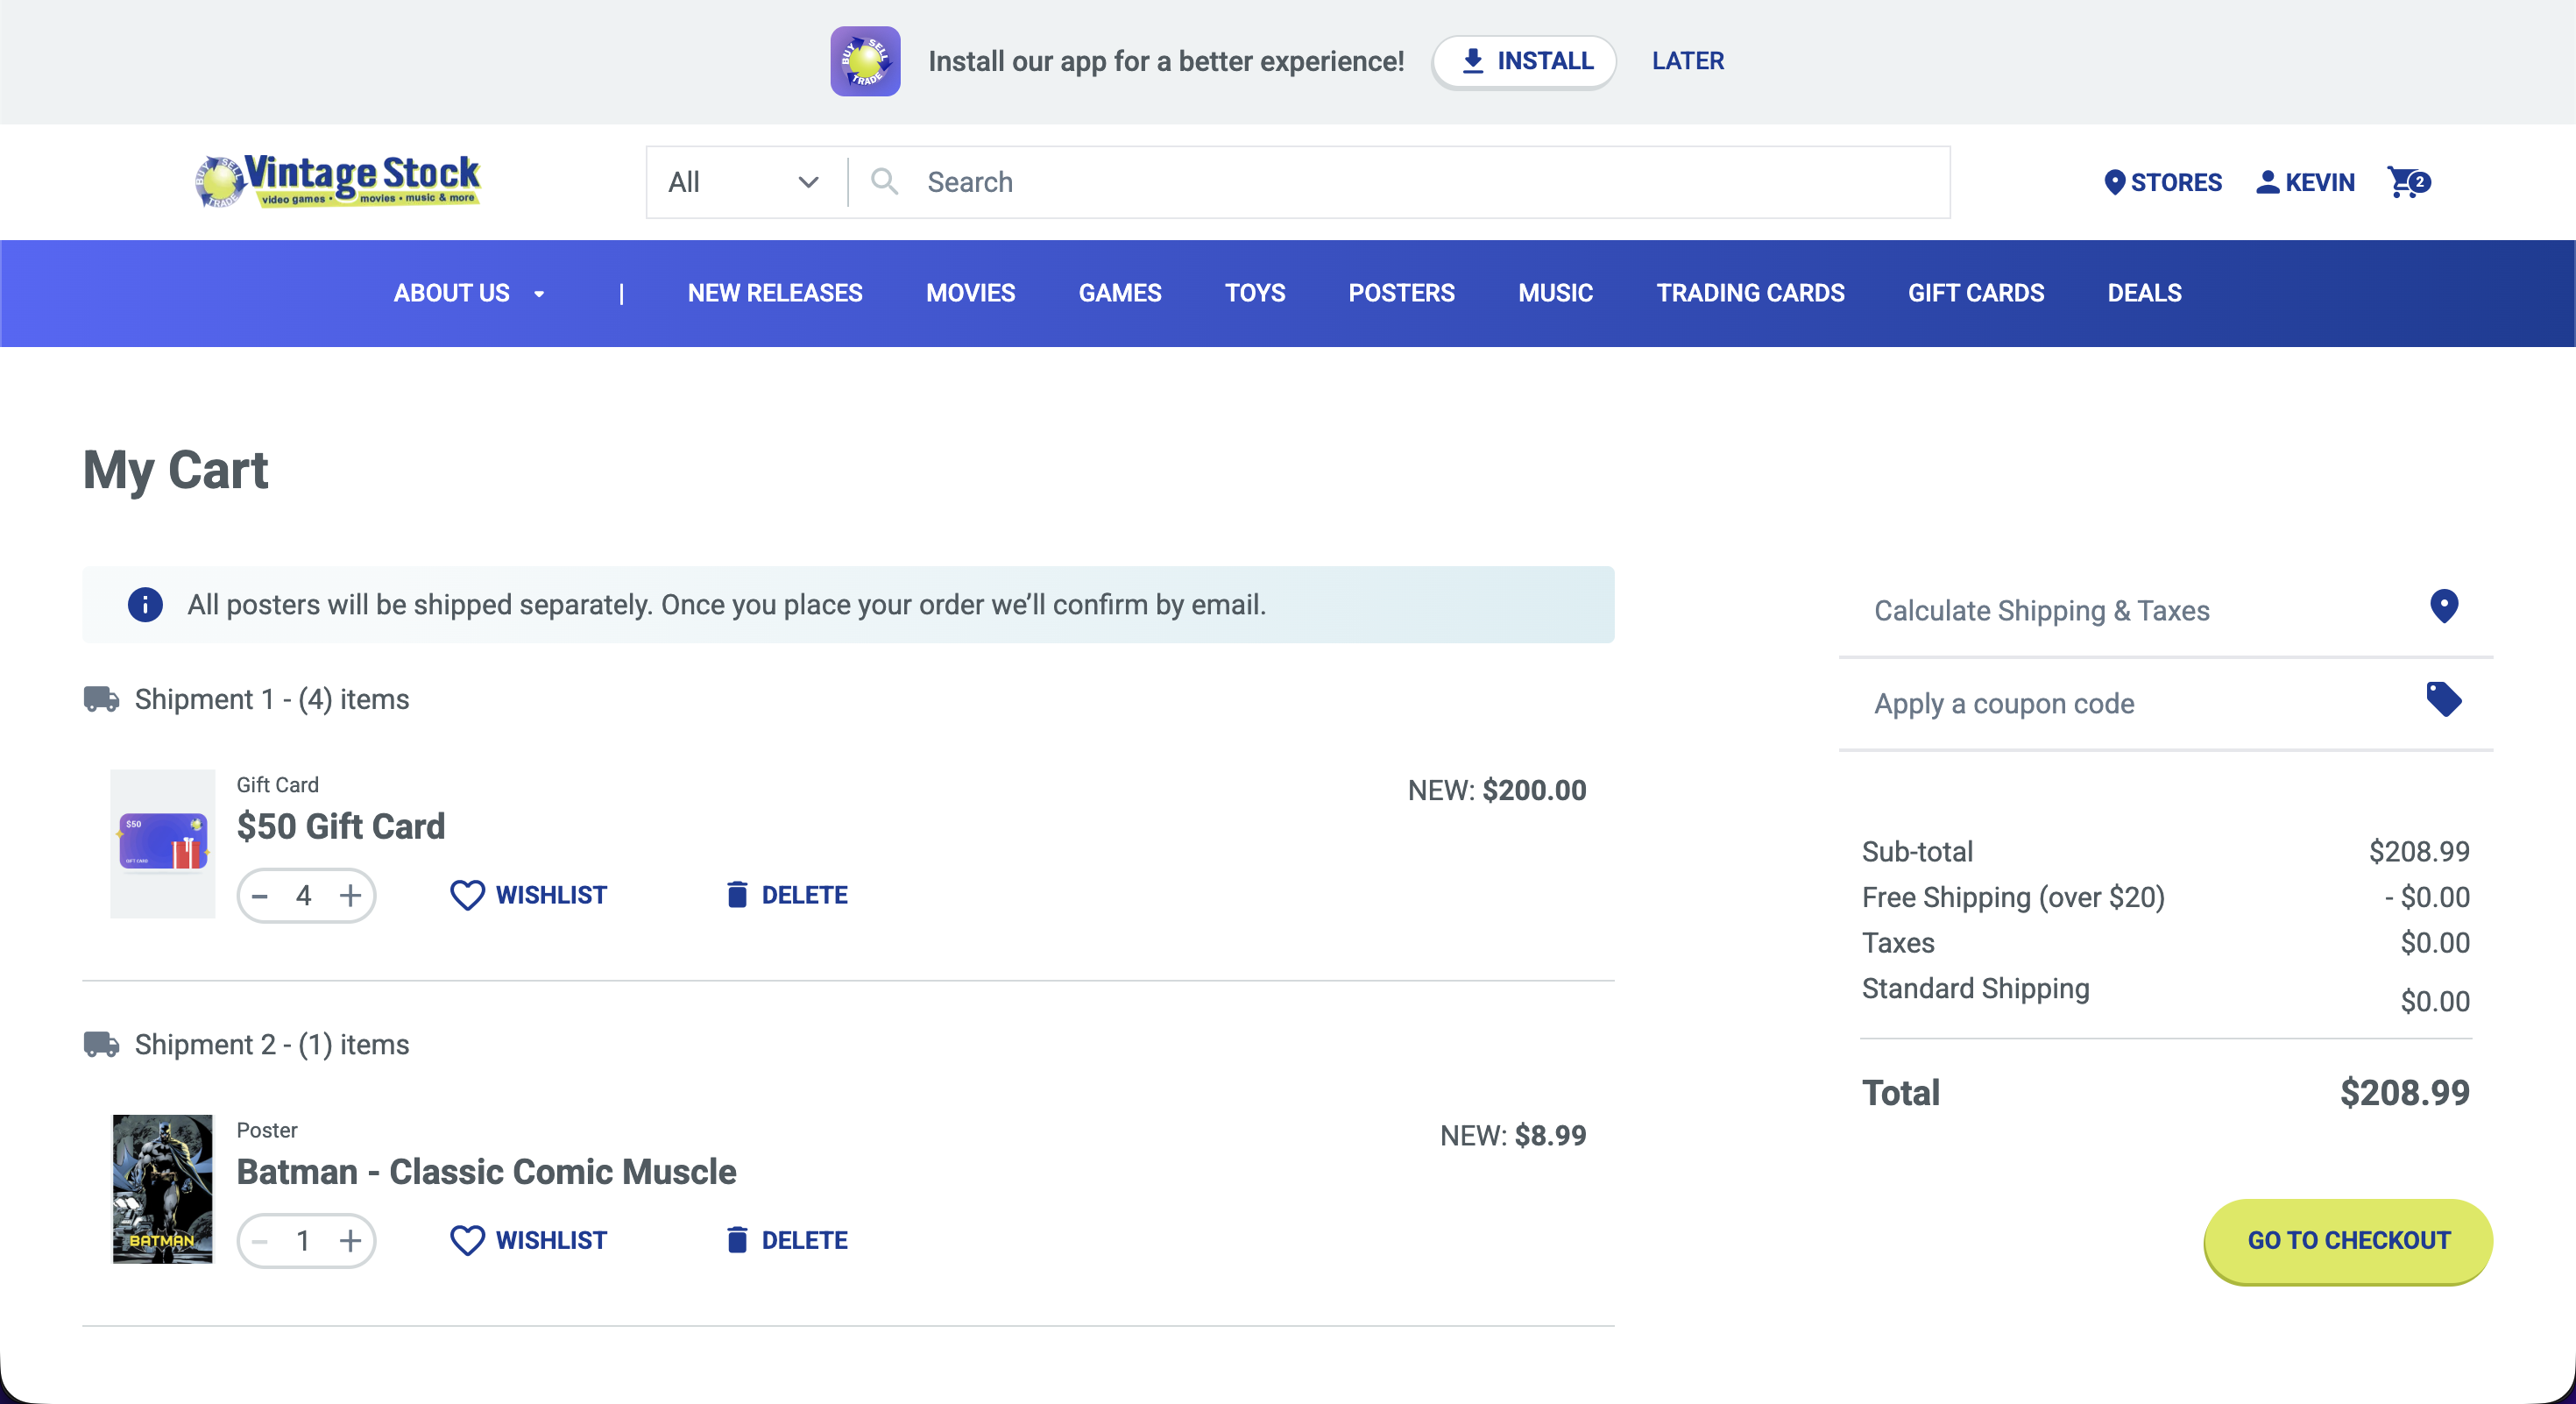Open Batman - Classic Comic Muscle title
This screenshot has height=1404, width=2576.
click(x=487, y=1171)
